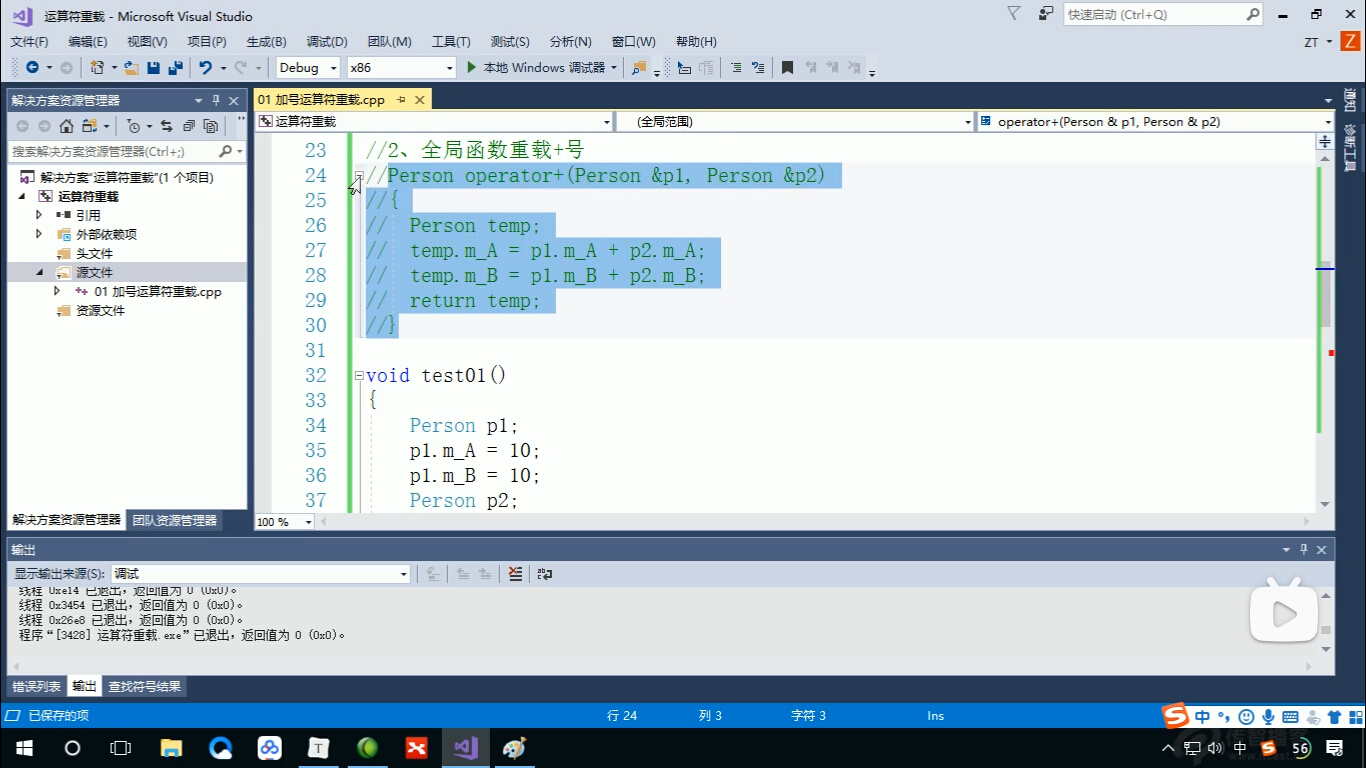Click the feedback icon beside quick launch

coord(1045,14)
